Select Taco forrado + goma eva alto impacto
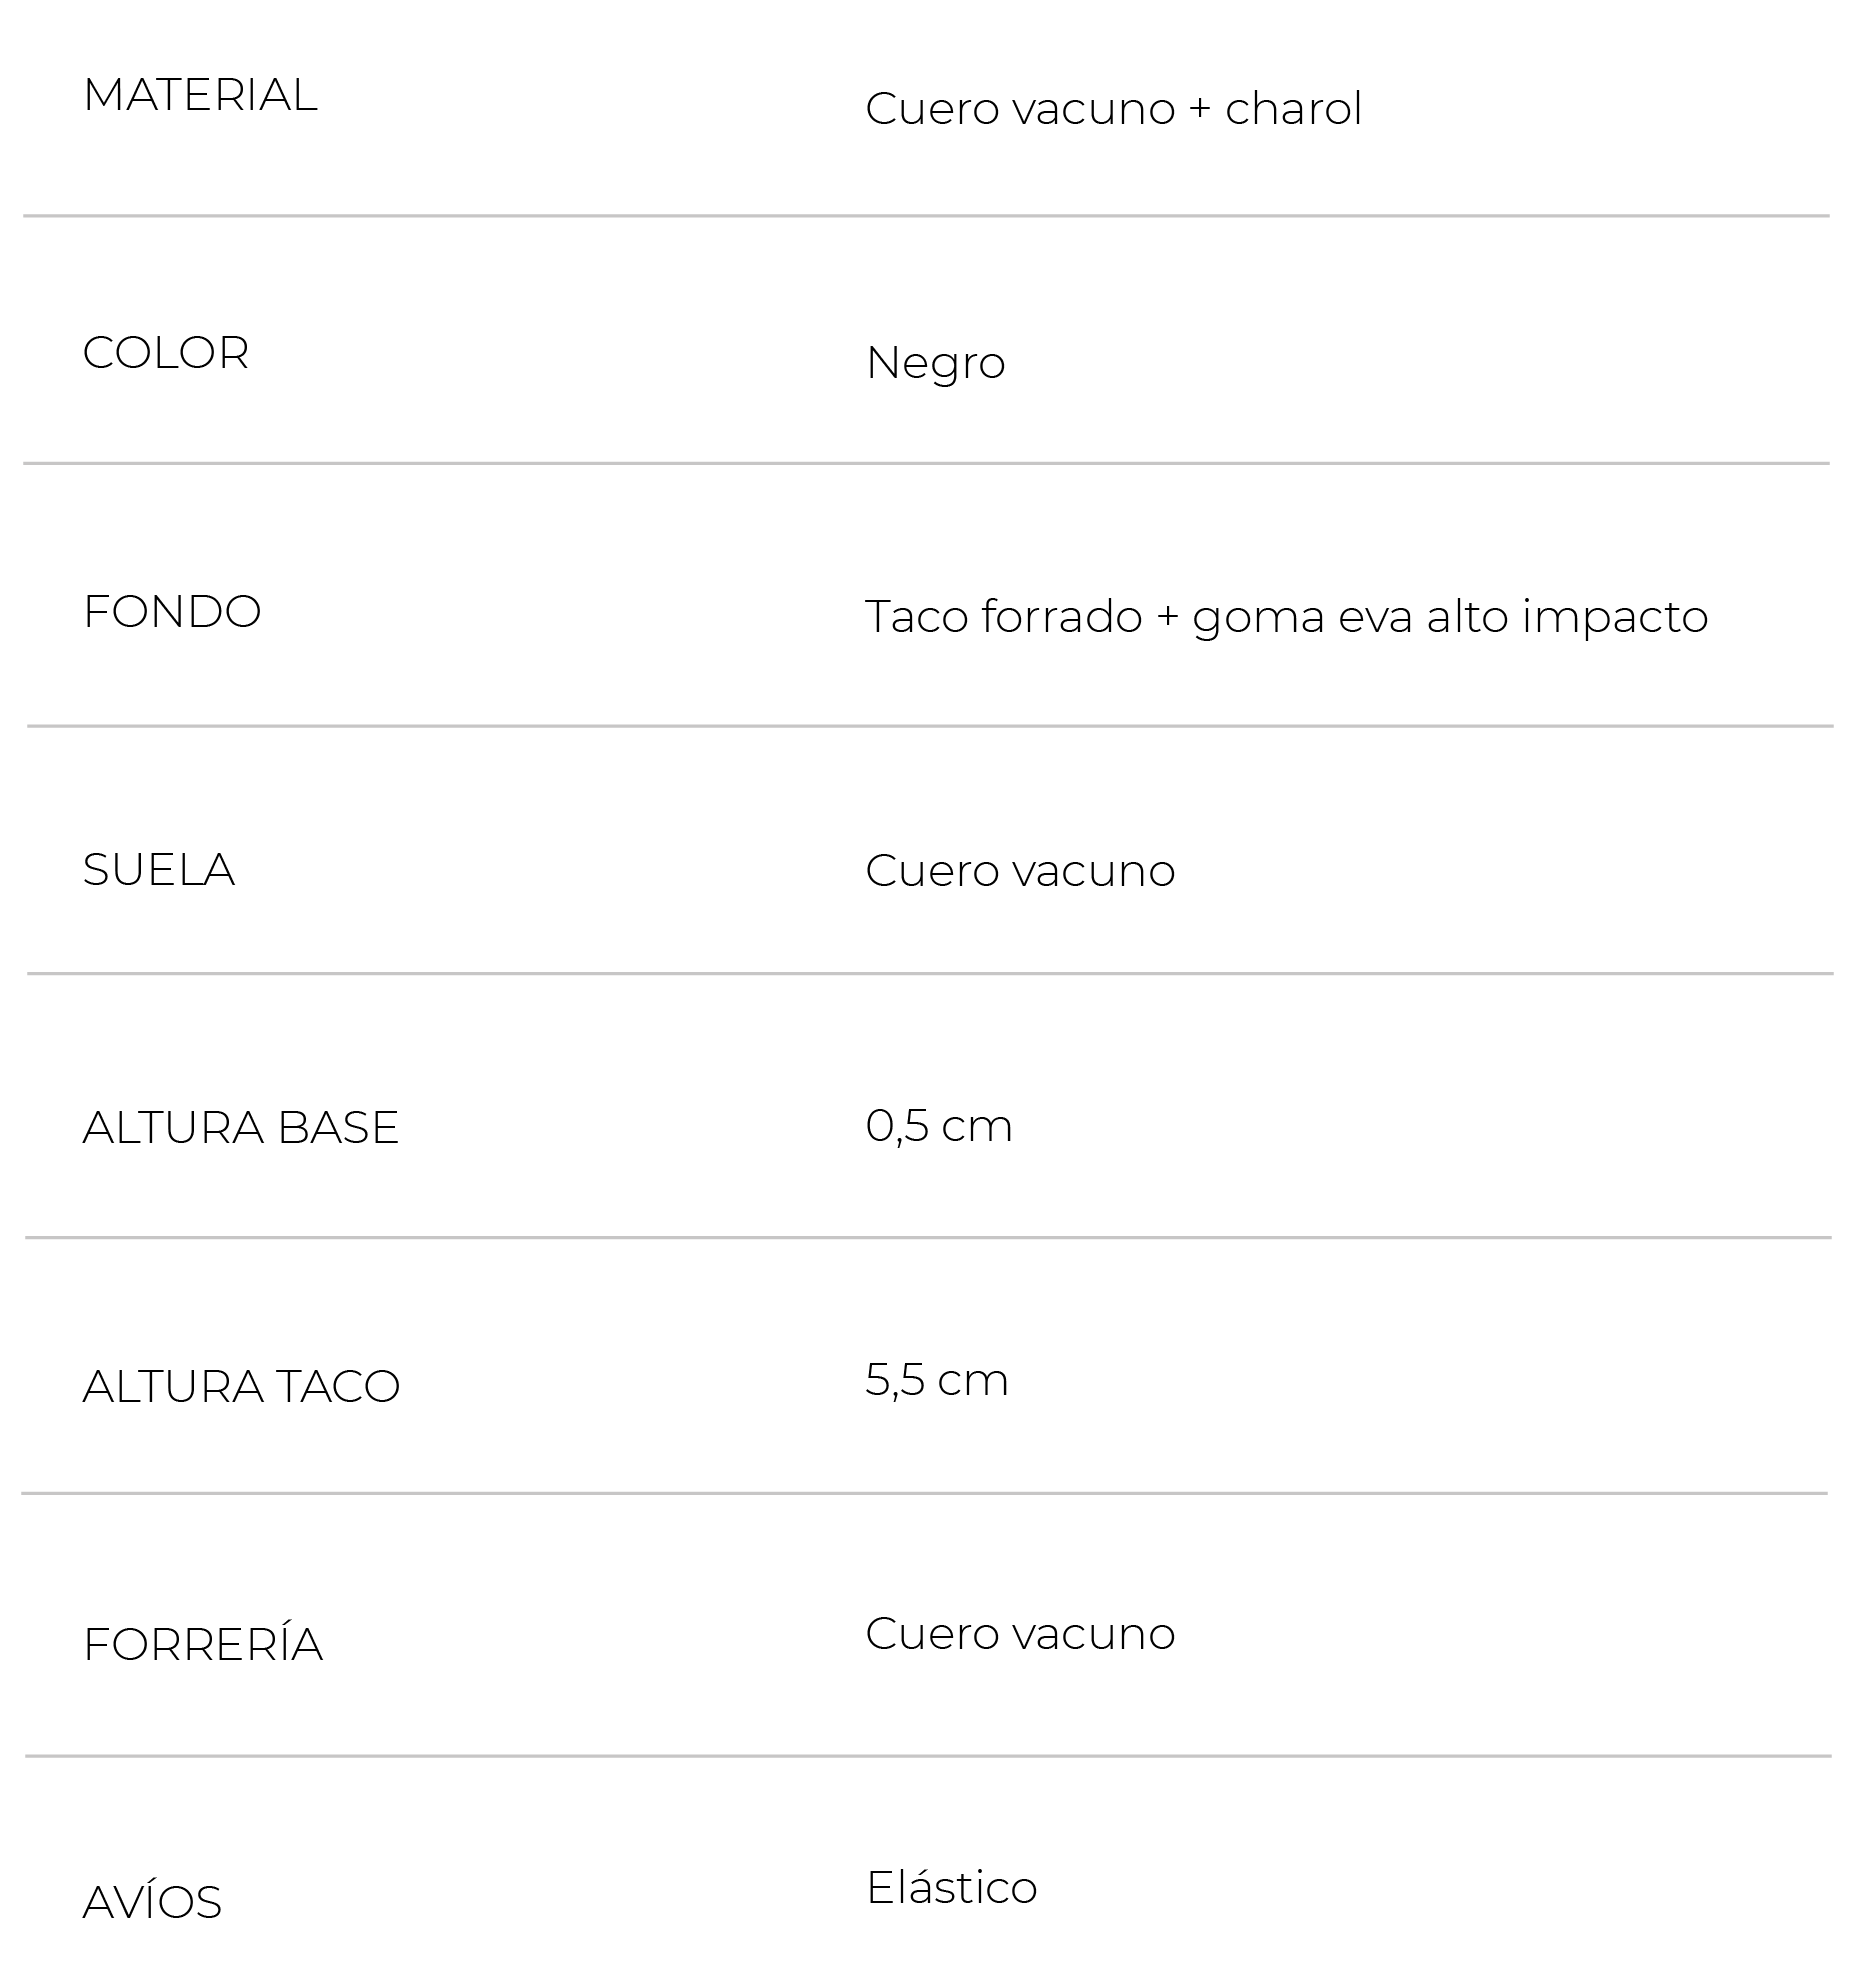 coord(1286,618)
